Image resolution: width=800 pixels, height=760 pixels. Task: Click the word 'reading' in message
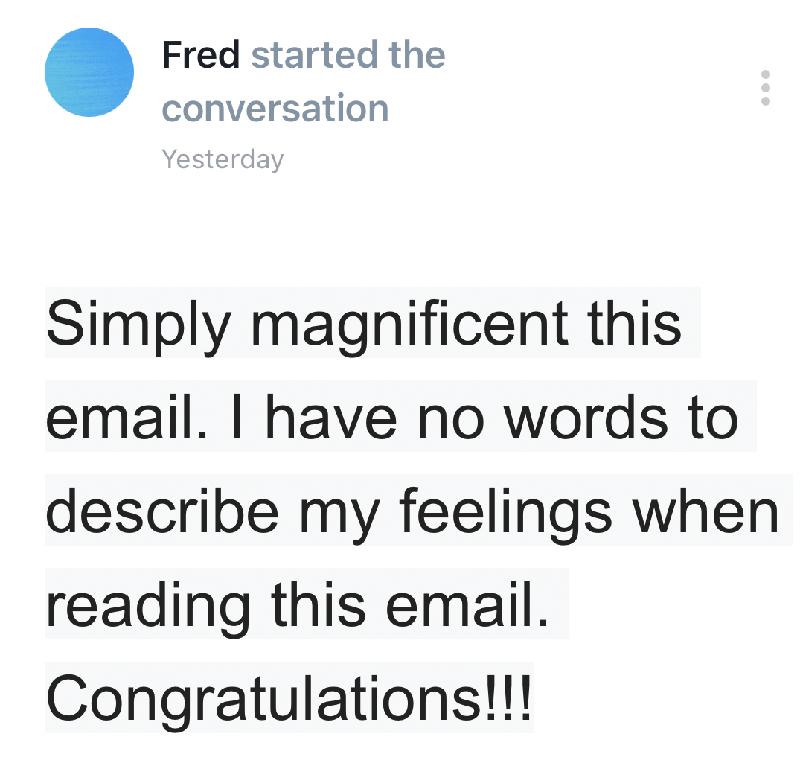tap(148, 607)
